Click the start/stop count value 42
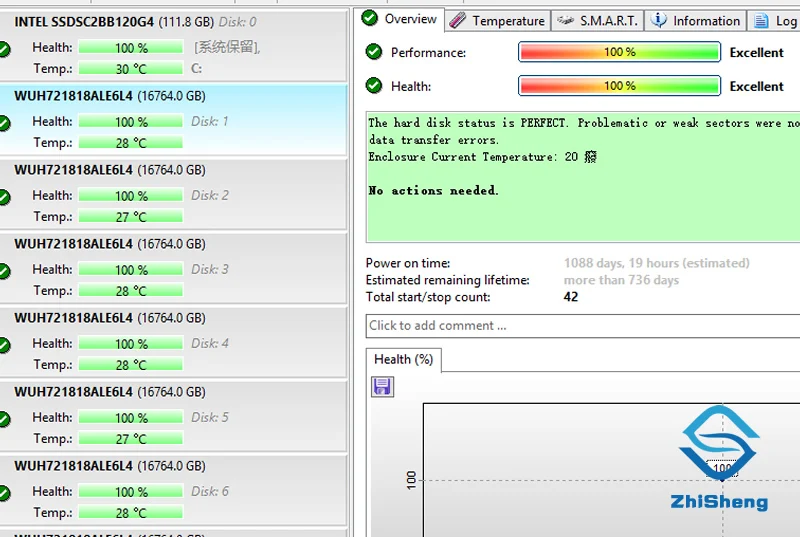 (571, 297)
